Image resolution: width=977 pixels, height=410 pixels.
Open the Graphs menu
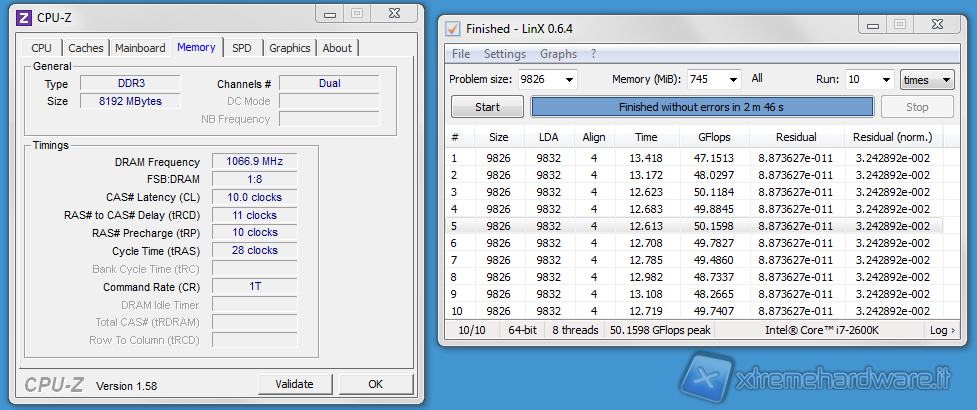558,54
